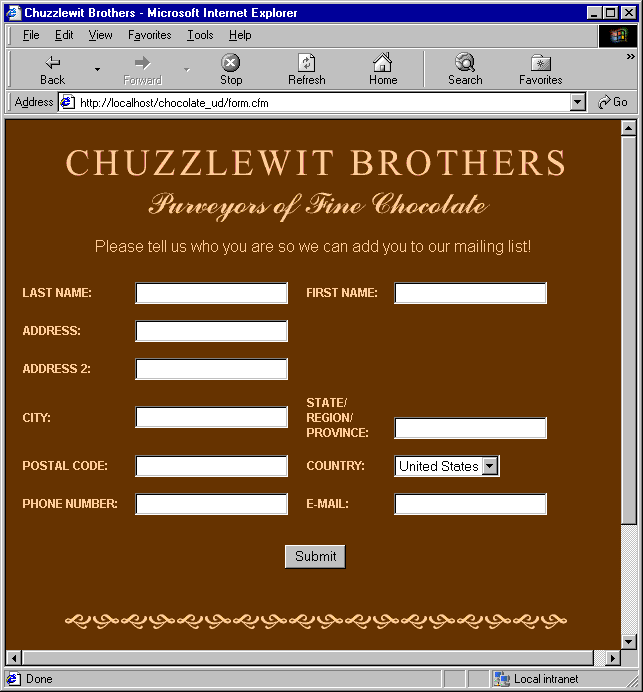Open the Tools menu
The width and height of the screenshot is (643, 692).
coord(200,35)
